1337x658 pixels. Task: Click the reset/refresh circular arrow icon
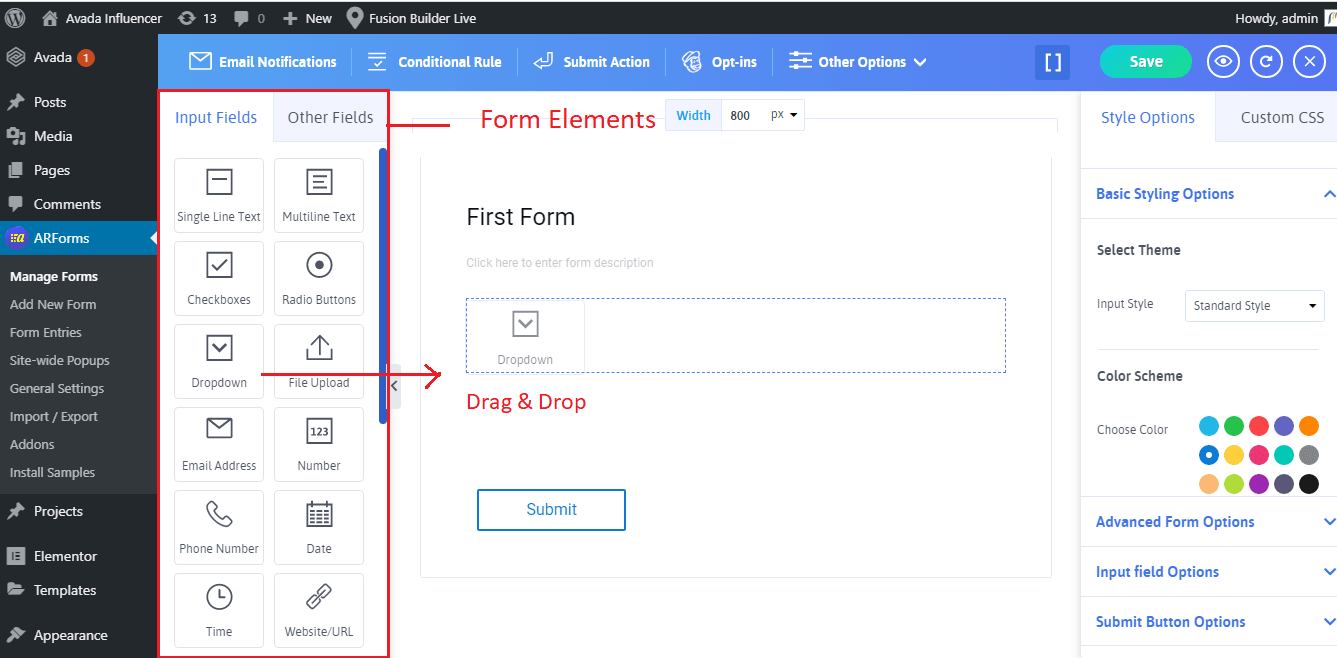coord(1266,62)
